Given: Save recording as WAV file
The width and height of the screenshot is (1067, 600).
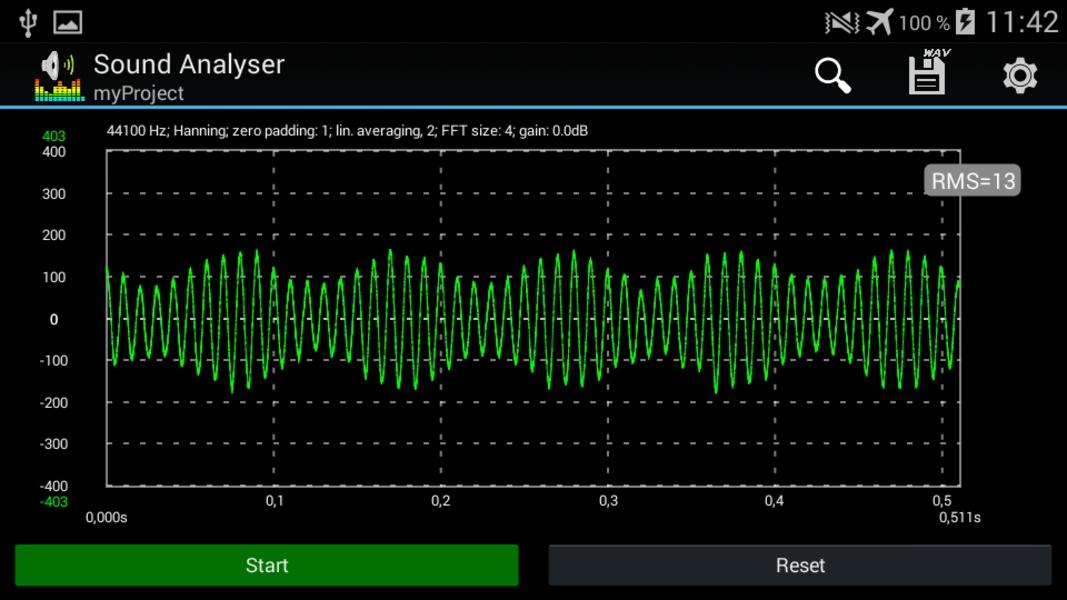Looking at the screenshot, I should pyautogui.click(x=928, y=71).
